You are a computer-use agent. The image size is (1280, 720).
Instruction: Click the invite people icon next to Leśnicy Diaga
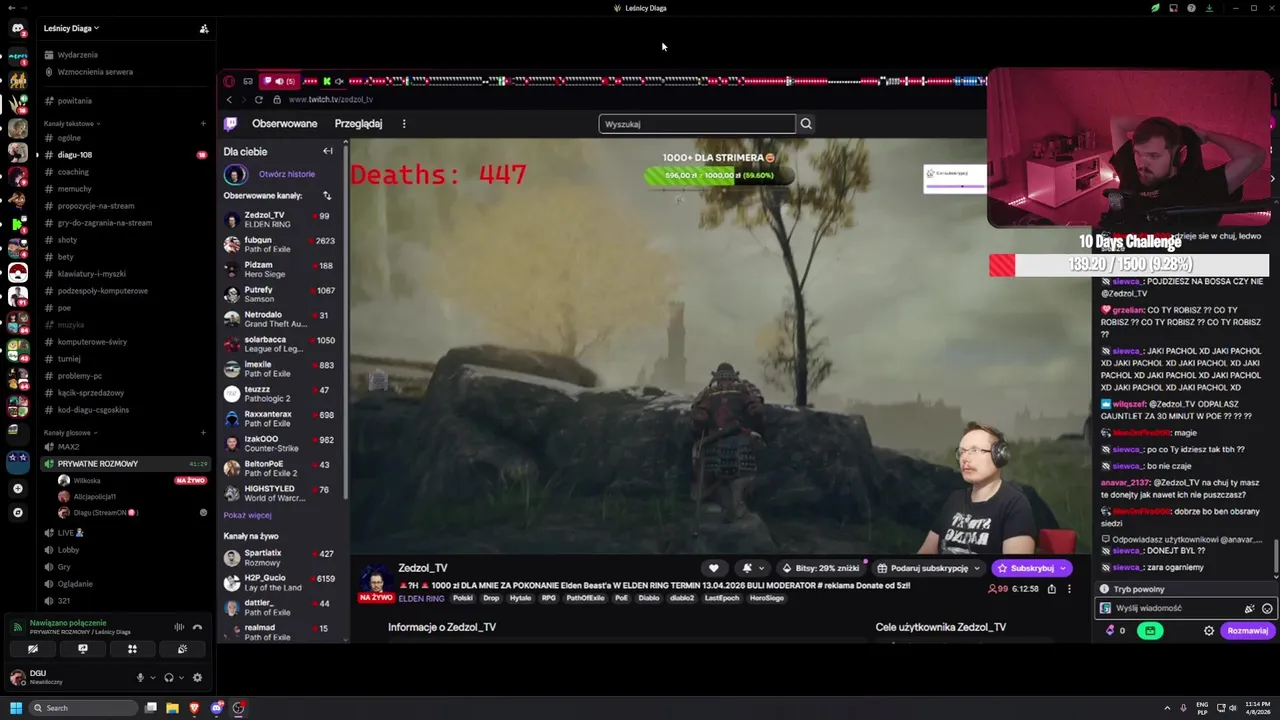204,28
